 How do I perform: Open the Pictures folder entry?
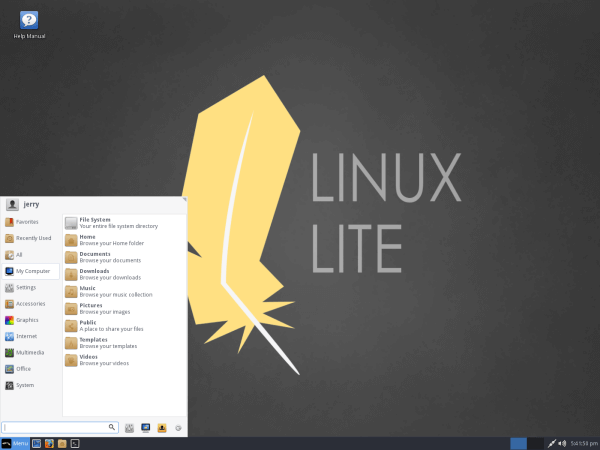click(x=124, y=308)
